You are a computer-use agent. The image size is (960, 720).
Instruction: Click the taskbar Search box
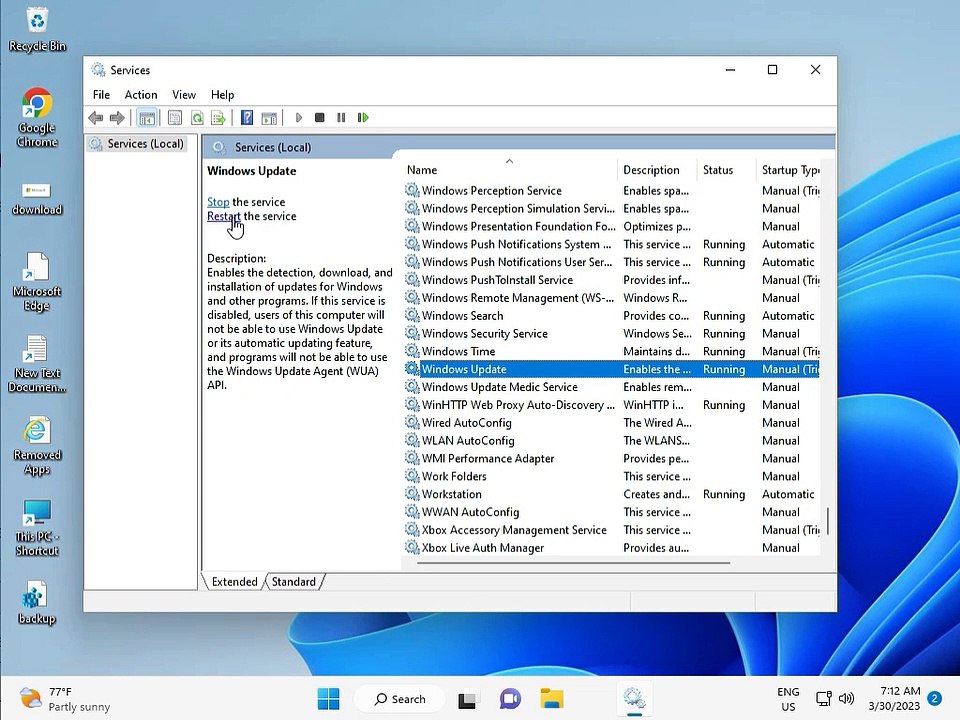(400, 699)
